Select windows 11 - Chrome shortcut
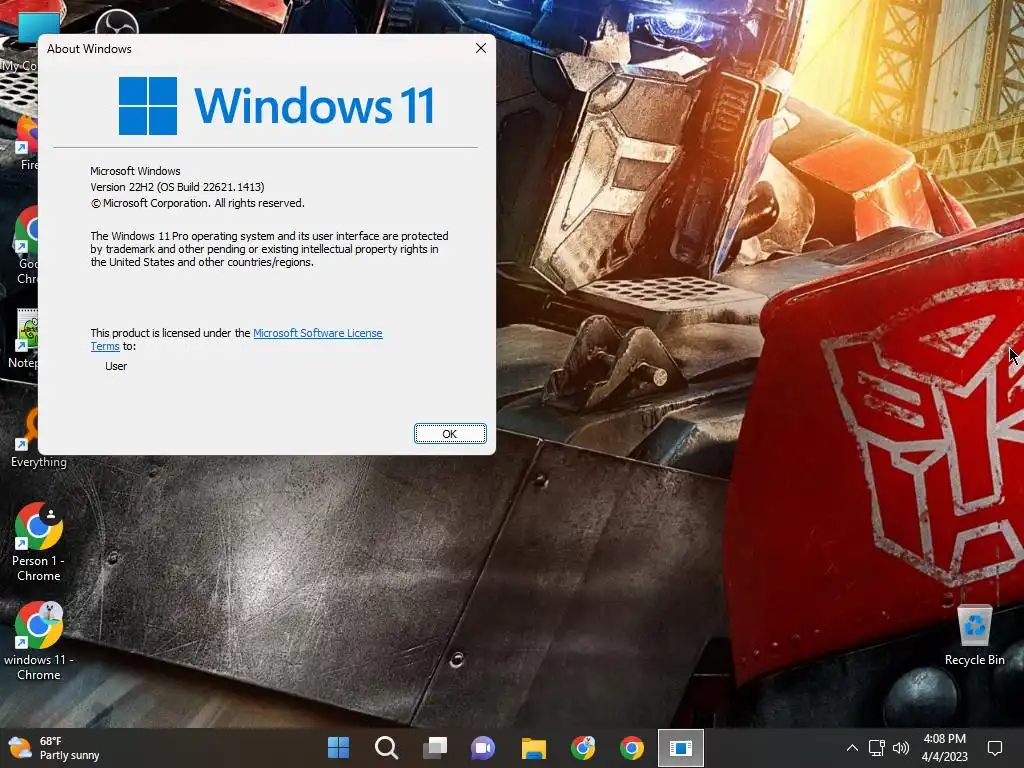This screenshot has height=768, width=1024. pos(39,641)
